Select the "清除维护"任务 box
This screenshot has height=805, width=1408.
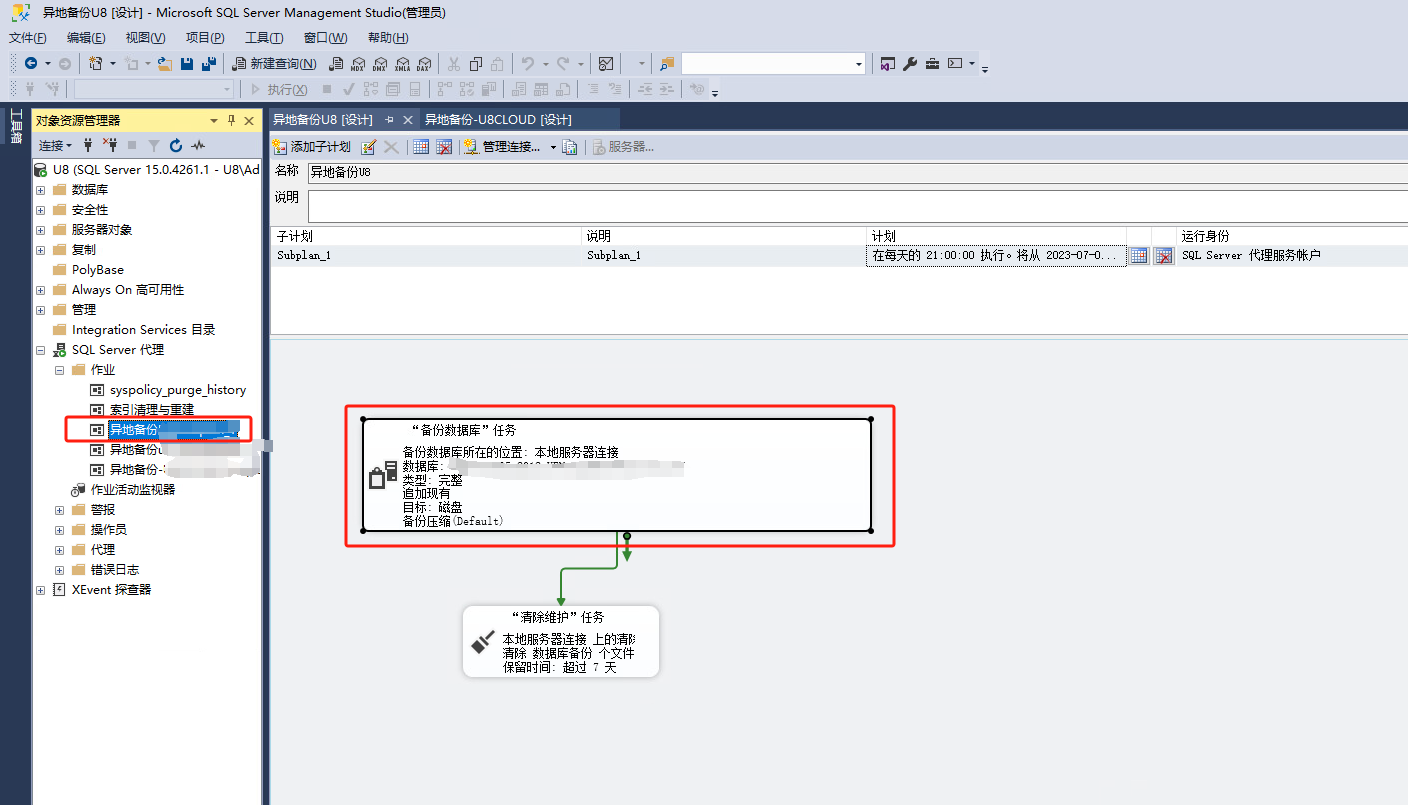point(561,641)
